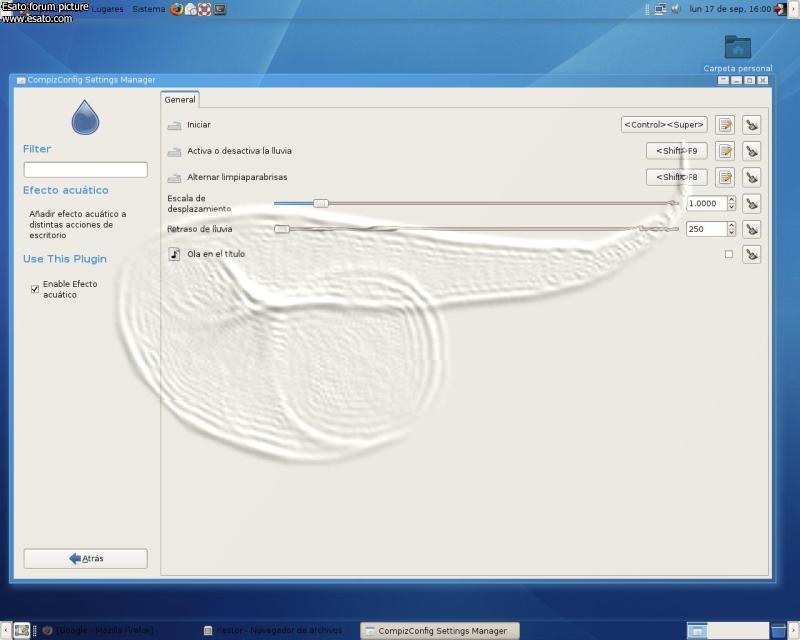Screen dimensions: 800x640
Task: Click the Filter text input field
Action: coord(85,170)
